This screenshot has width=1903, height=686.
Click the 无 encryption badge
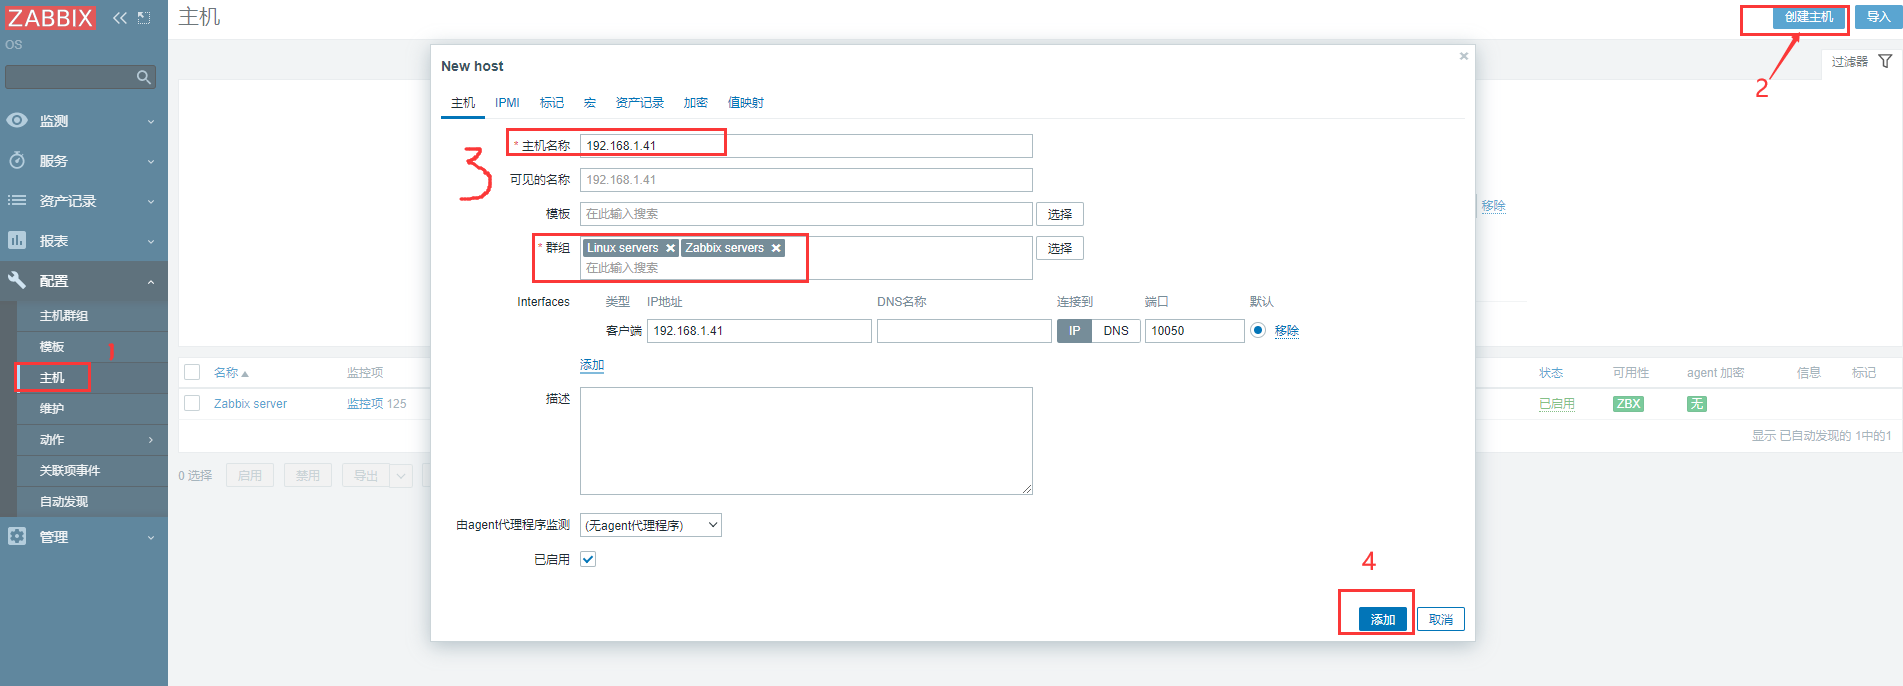pos(1696,404)
